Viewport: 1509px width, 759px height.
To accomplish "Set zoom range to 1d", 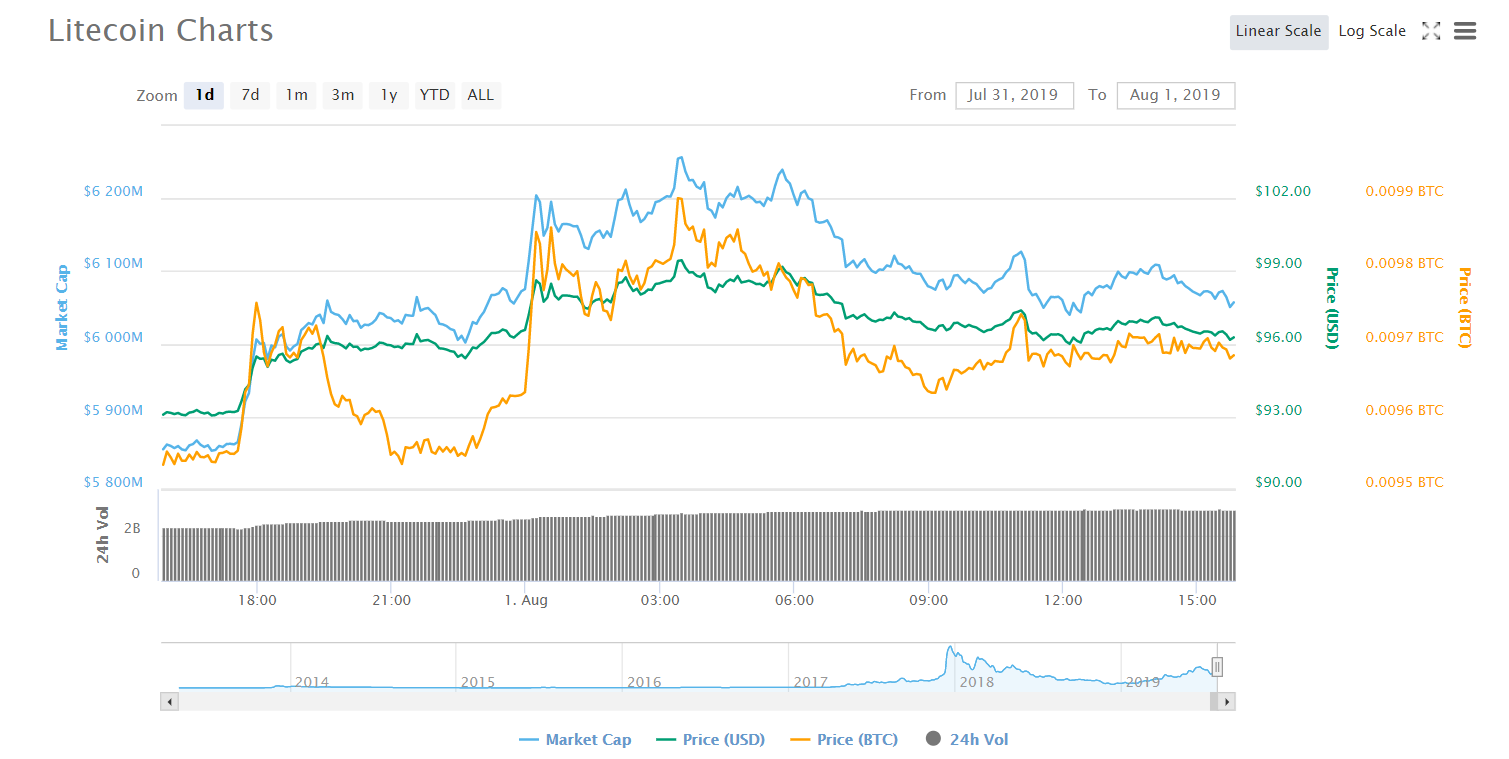I will coord(204,95).
